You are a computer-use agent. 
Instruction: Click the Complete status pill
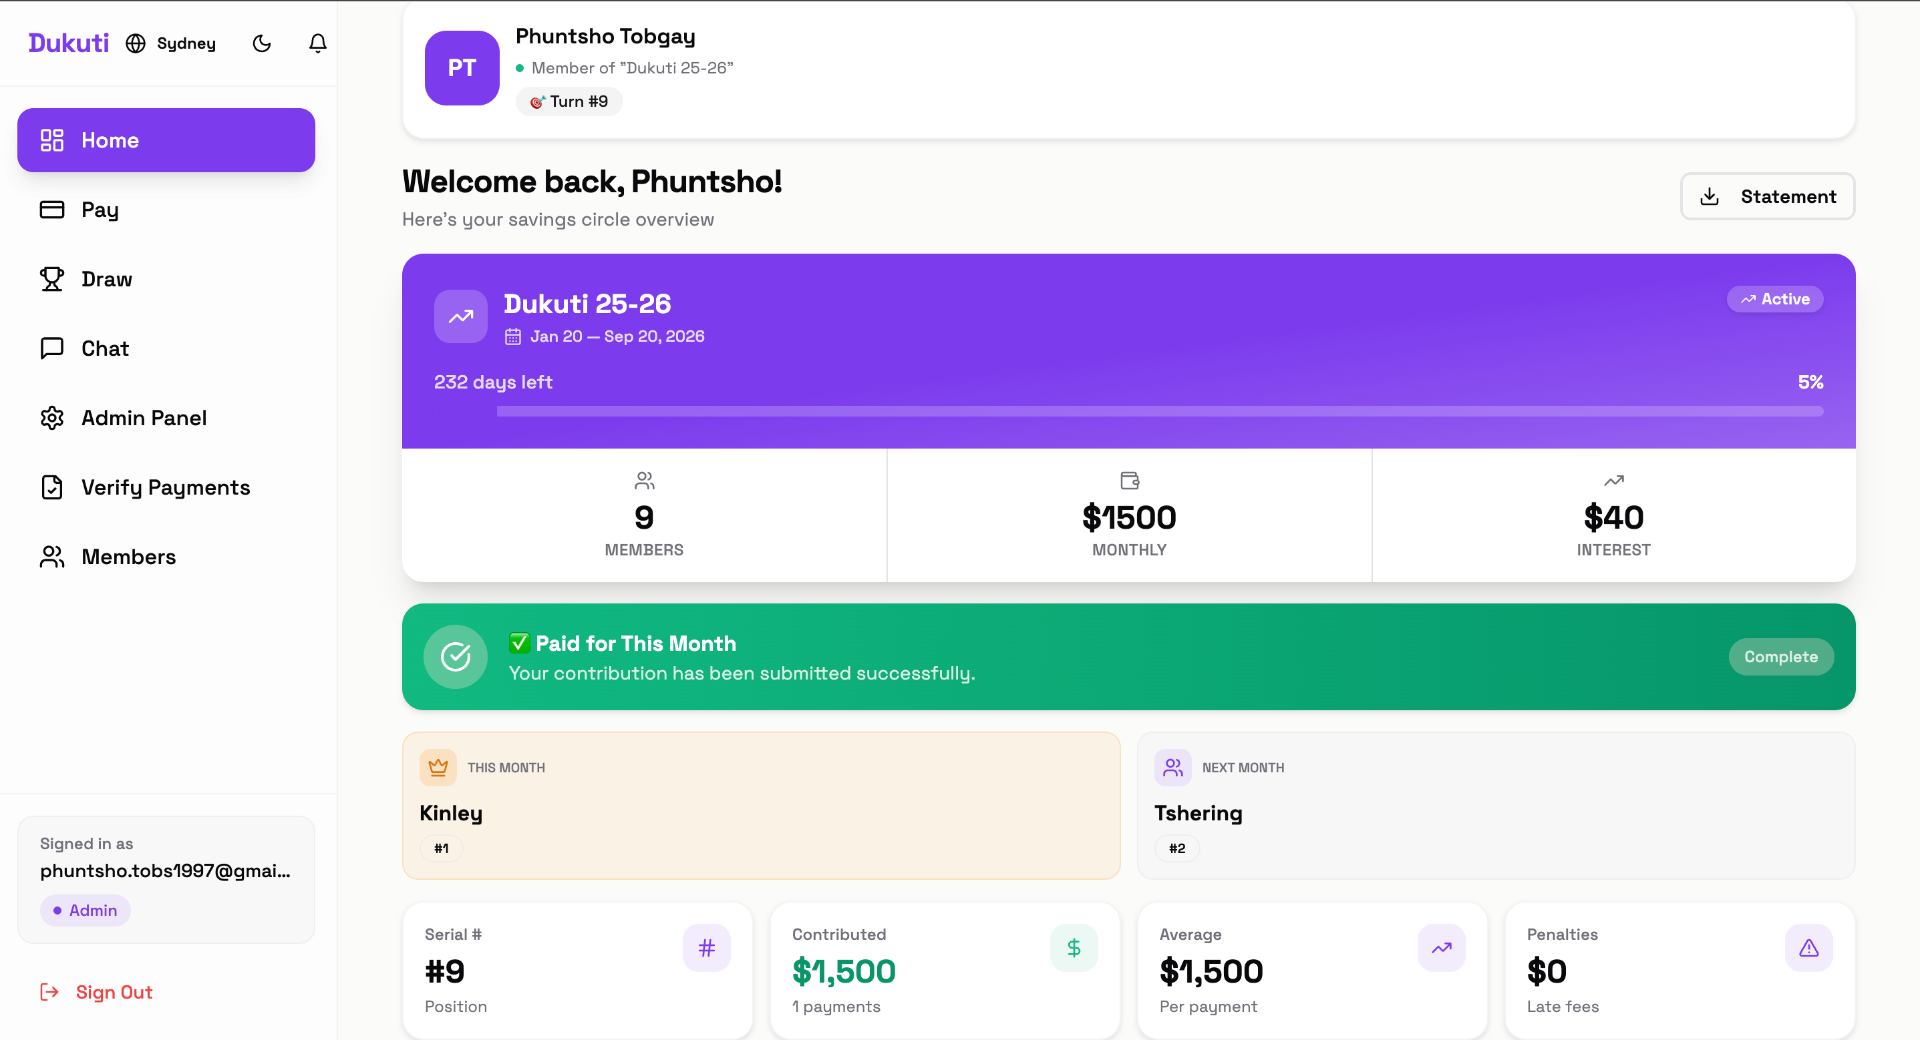[1781, 657]
